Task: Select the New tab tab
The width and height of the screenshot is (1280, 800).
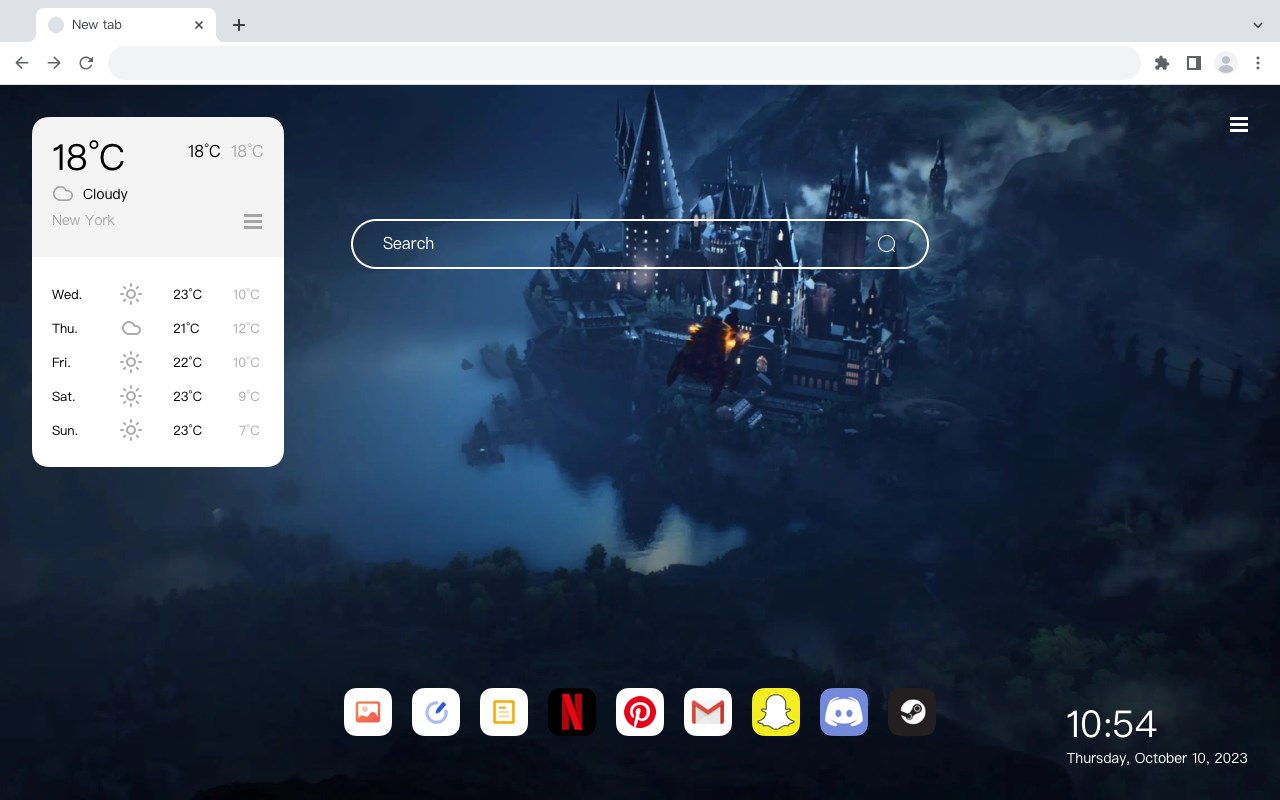Action: (x=126, y=25)
